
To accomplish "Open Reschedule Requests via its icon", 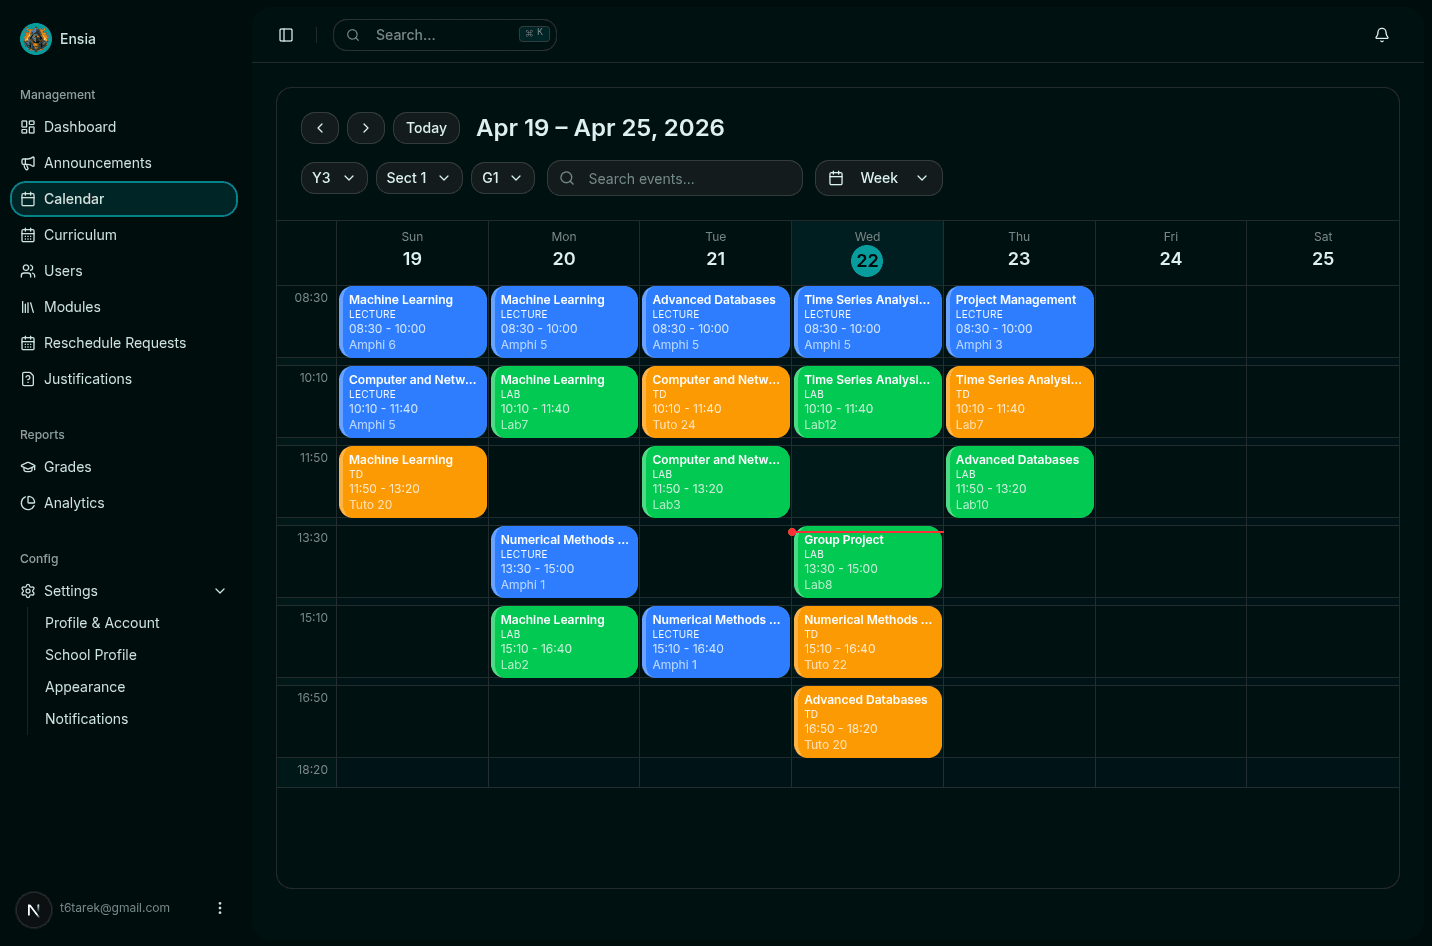I will pos(27,343).
